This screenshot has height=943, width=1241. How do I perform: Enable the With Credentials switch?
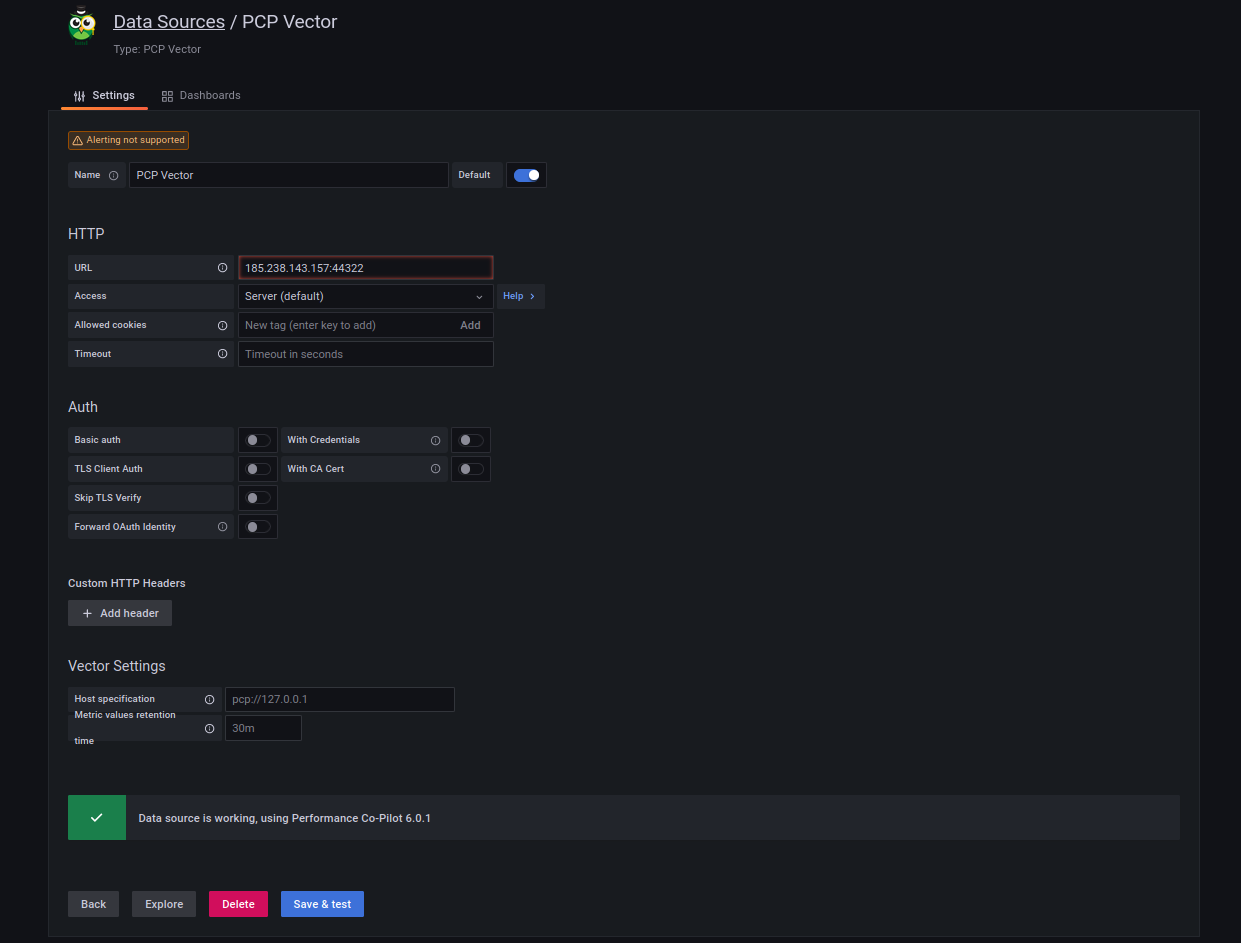pos(471,440)
